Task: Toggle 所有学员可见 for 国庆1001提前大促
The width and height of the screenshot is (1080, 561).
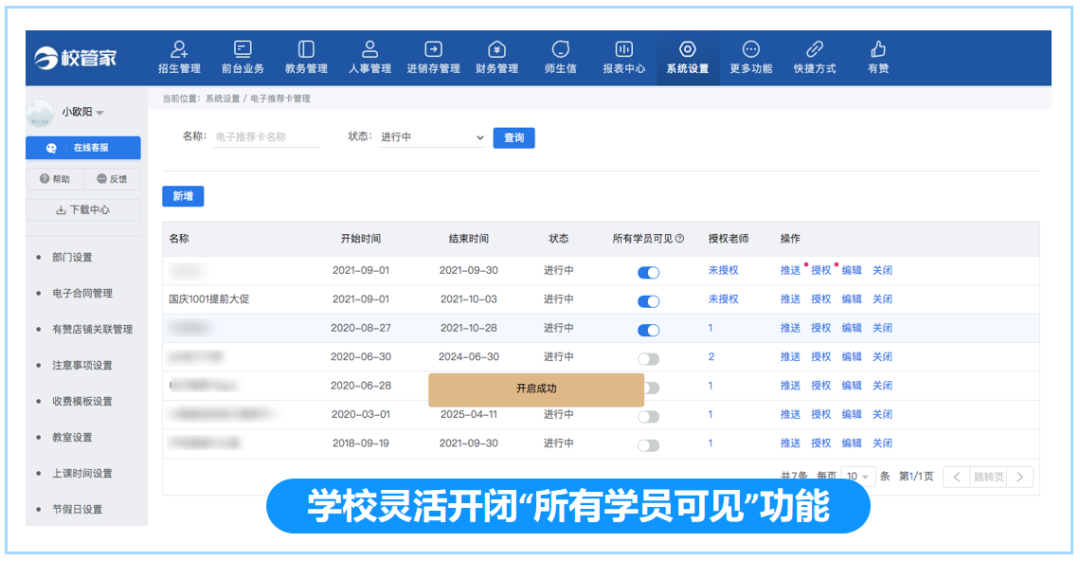Action: pos(648,301)
